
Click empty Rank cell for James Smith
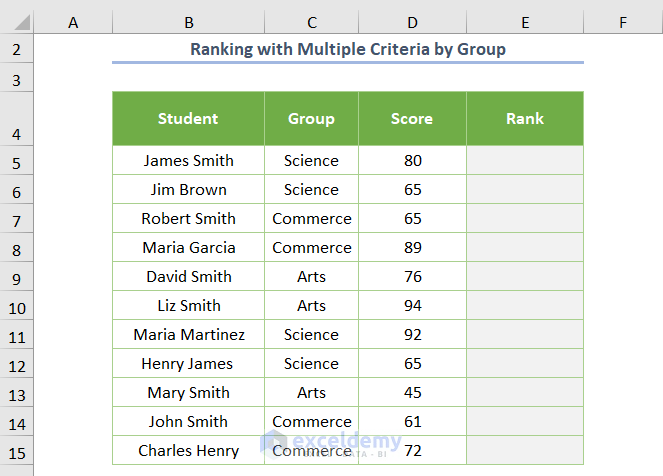[524, 161]
